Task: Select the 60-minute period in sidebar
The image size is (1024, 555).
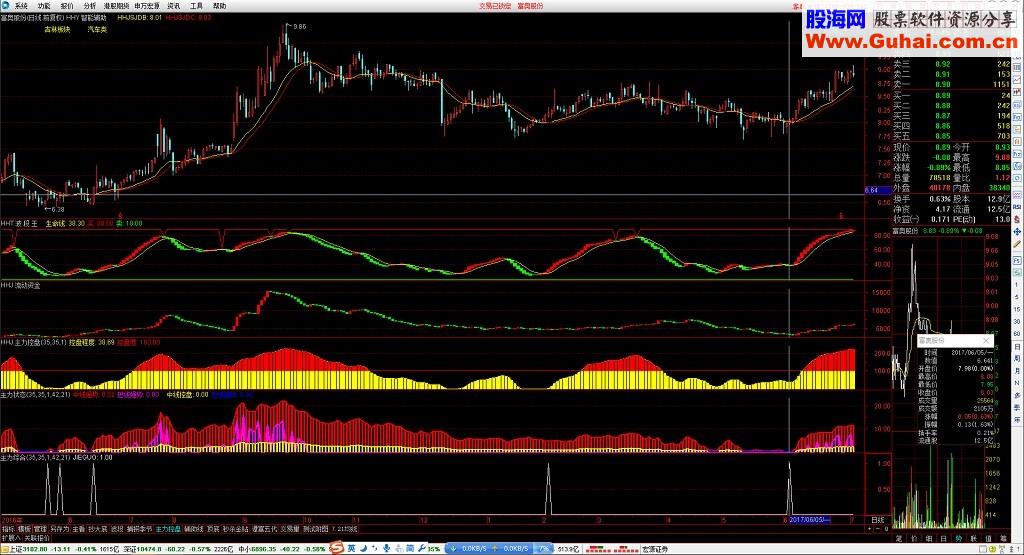Action: click(1017, 334)
